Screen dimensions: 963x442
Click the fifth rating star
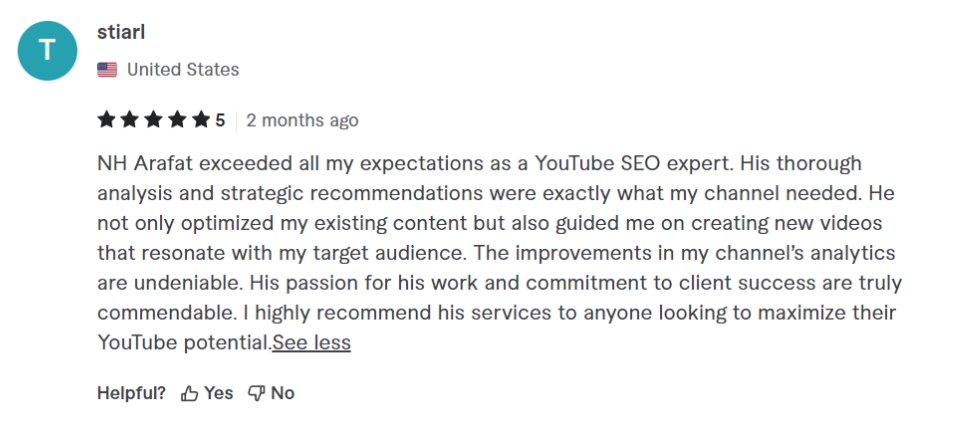tap(201, 121)
